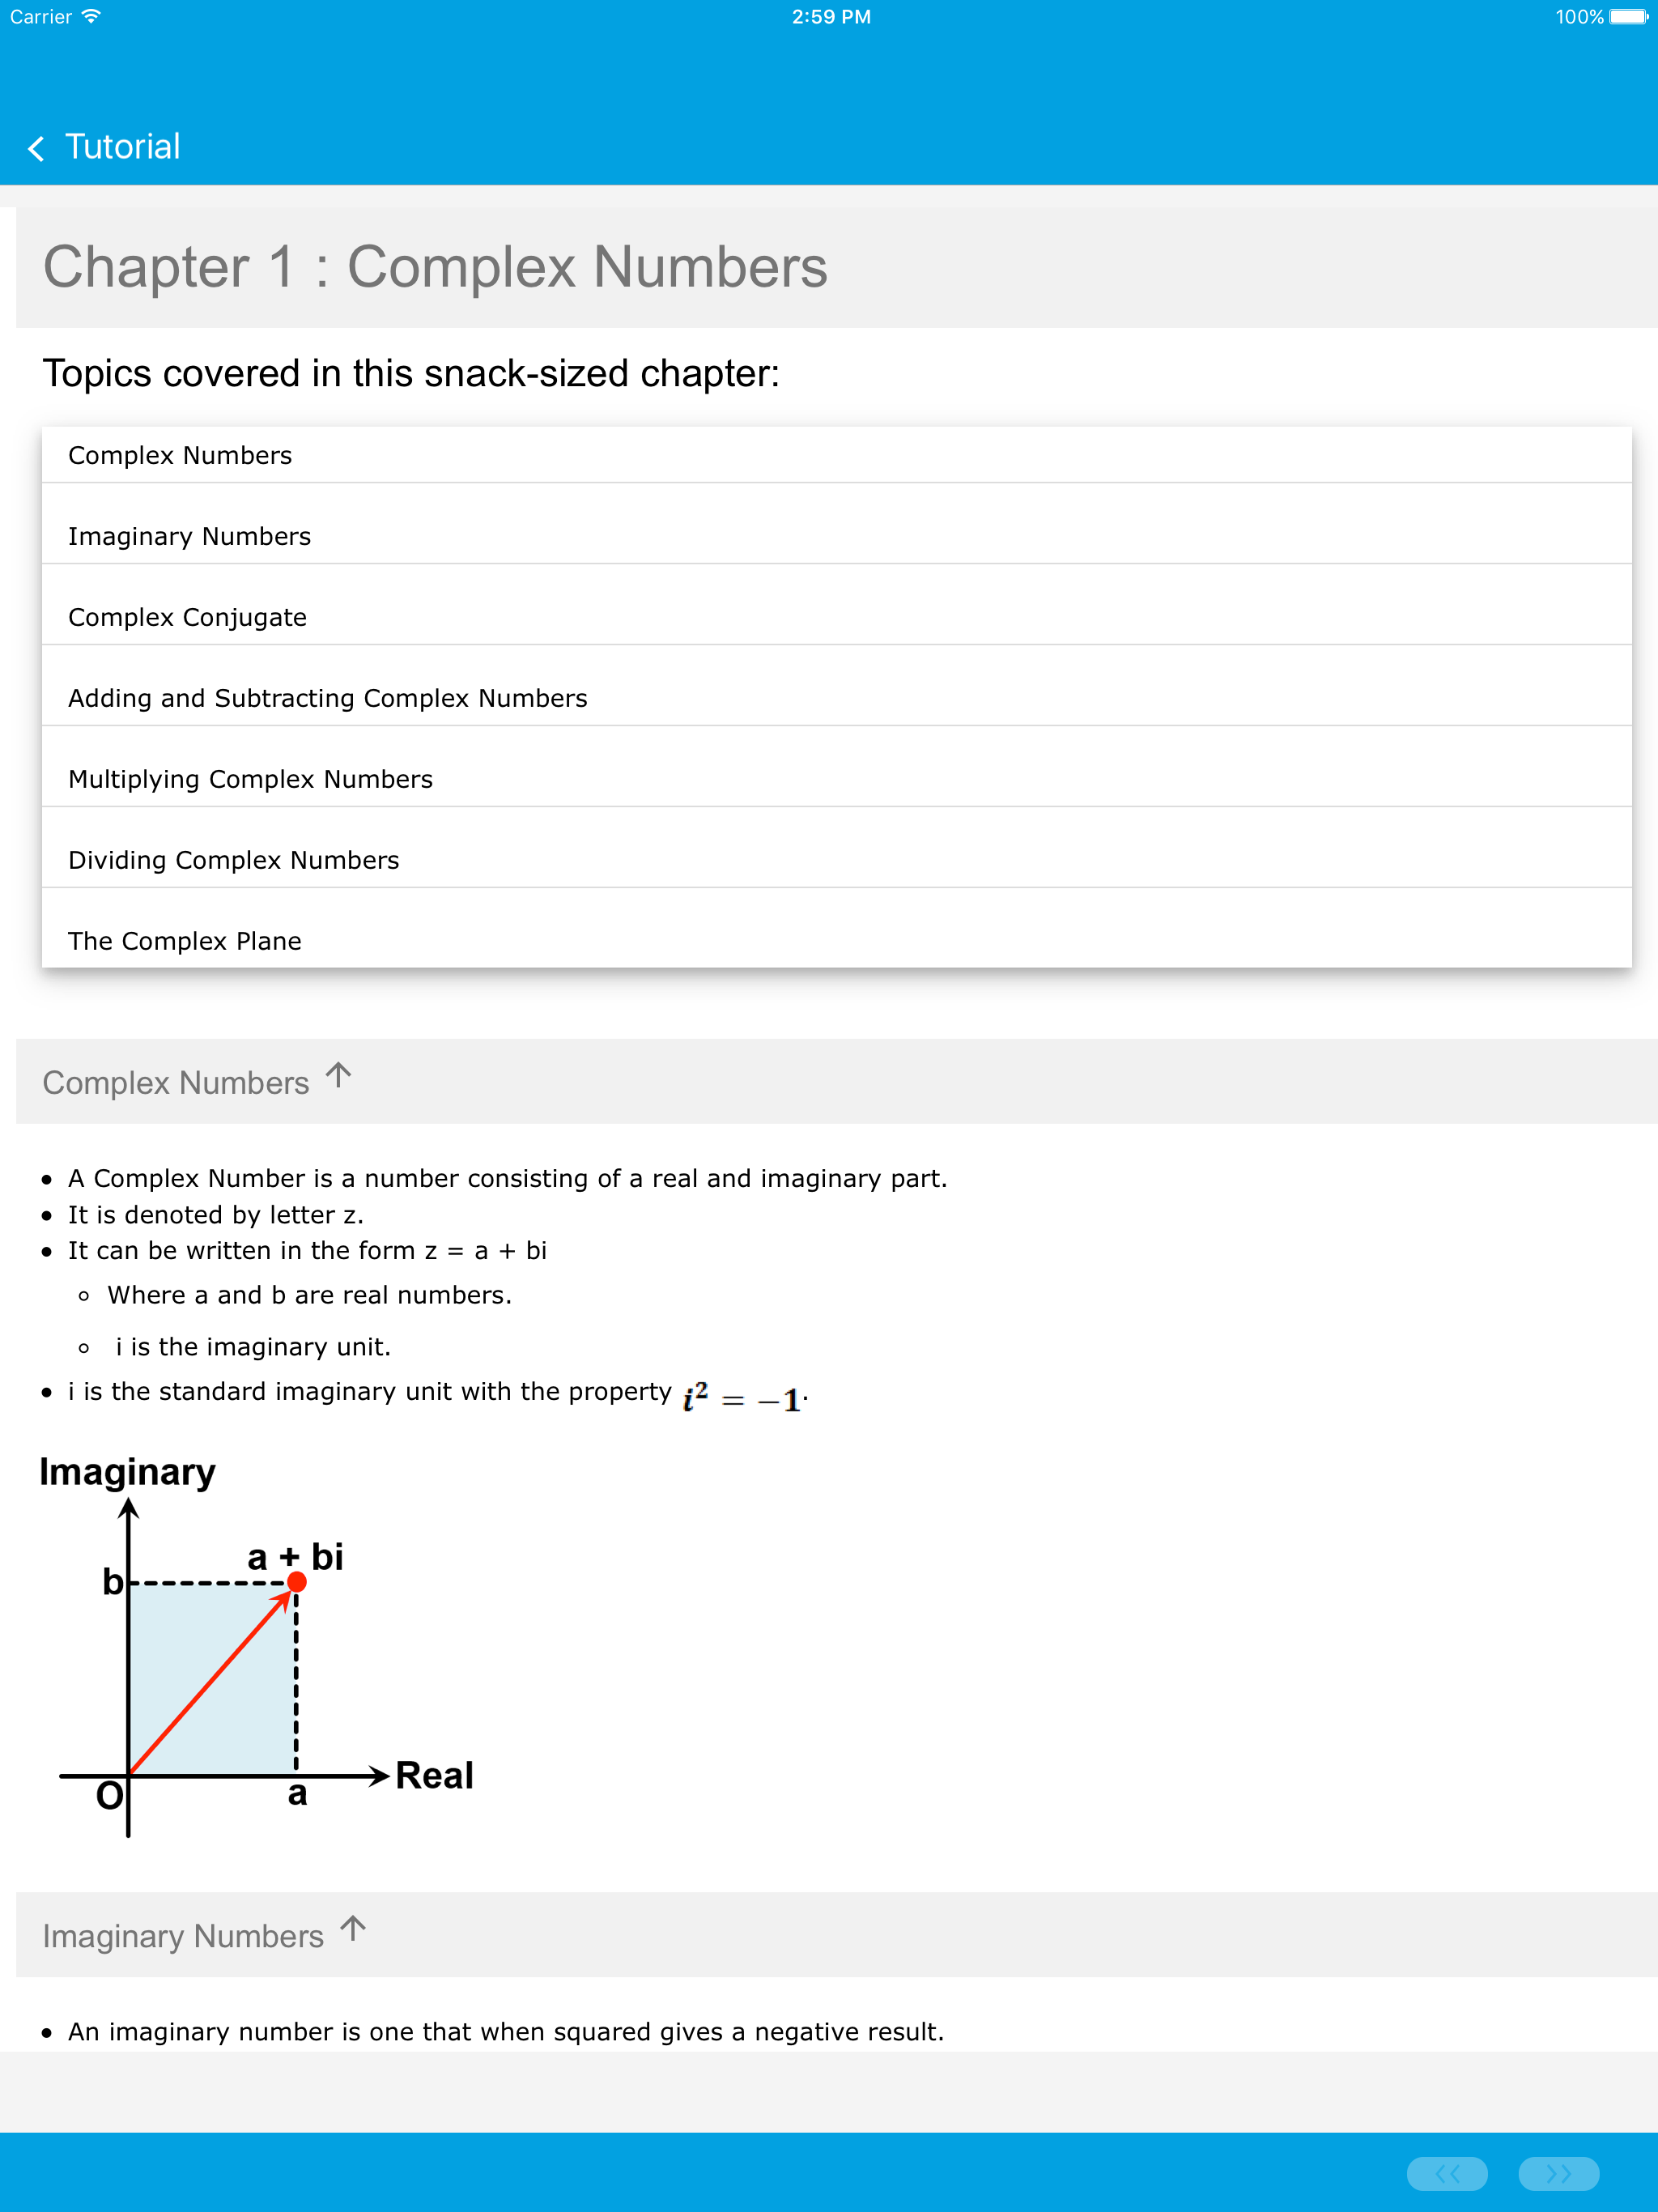The height and width of the screenshot is (2212, 1658).
Task: Tap the Chapter 1 : Complex Numbers title
Action: tap(435, 267)
